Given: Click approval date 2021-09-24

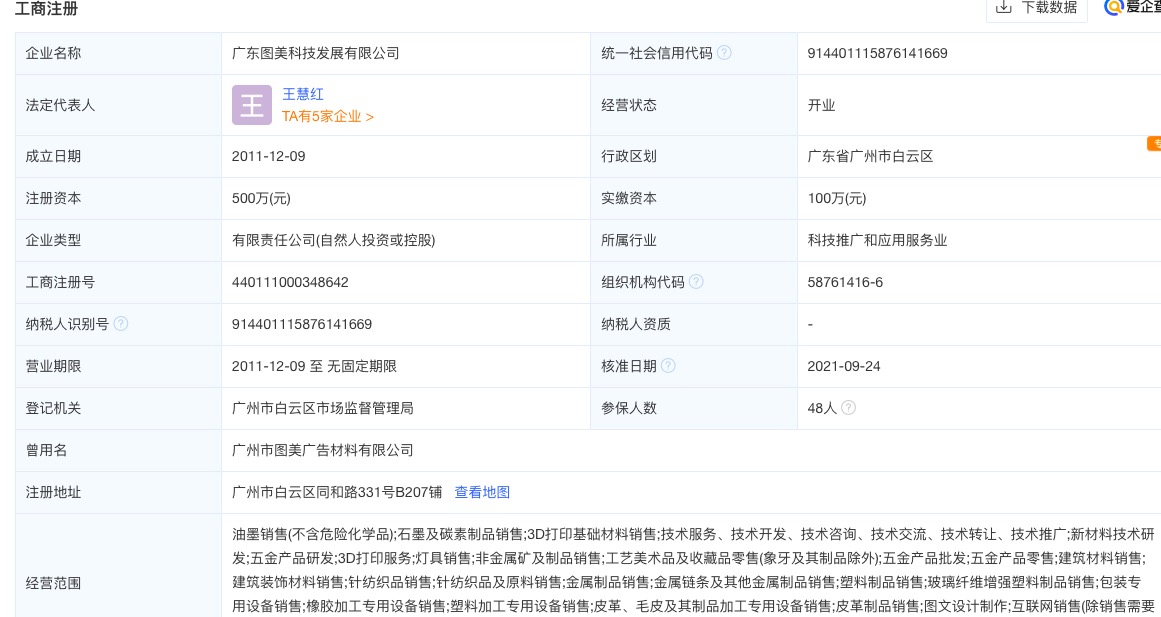Looking at the screenshot, I should (x=844, y=366).
